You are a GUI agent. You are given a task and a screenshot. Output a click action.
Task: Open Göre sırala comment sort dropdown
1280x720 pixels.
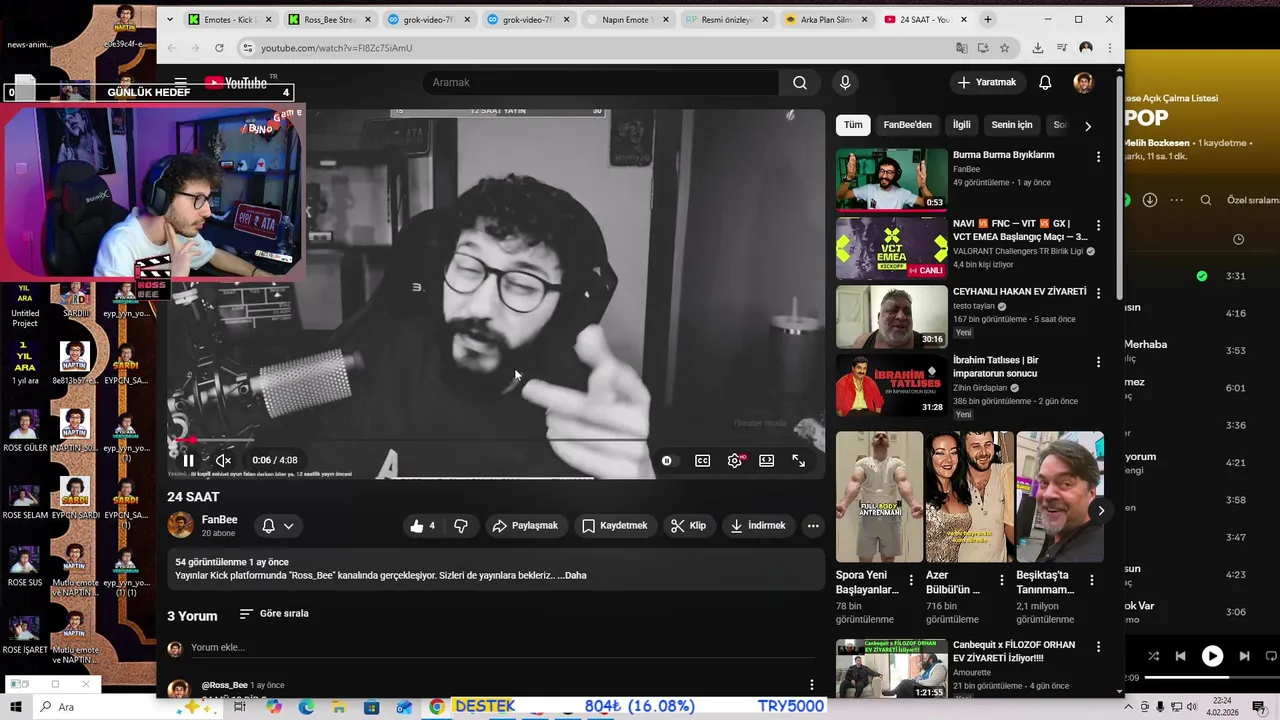click(274, 614)
